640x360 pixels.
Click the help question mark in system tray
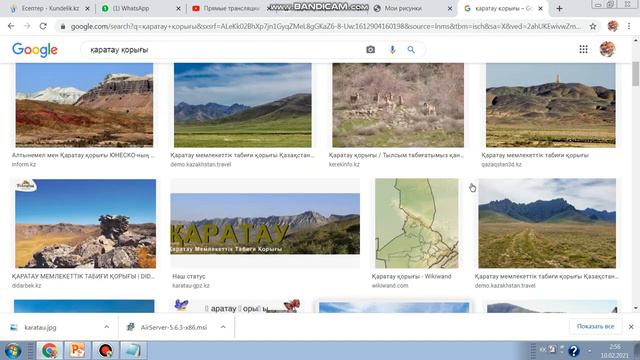click(x=573, y=351)
